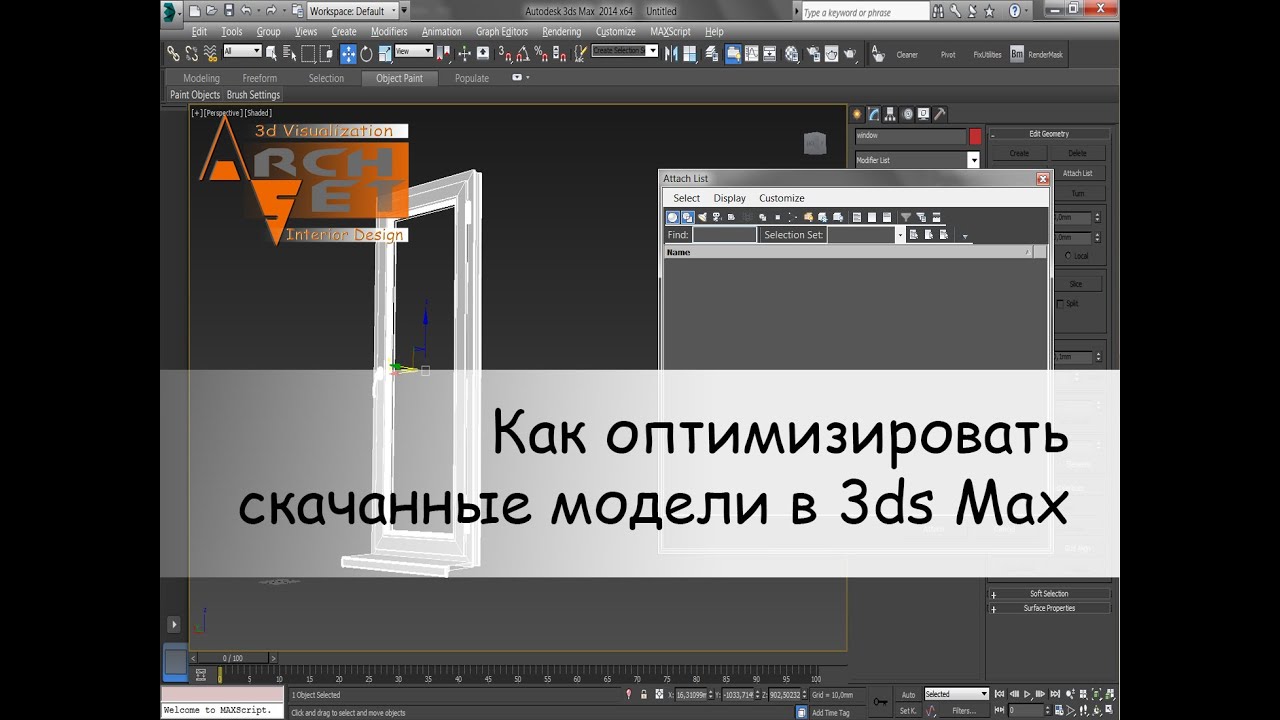The image size is (1280, 720).
Task: Click the time slider 0 / 100 handle
Action: point(232,658)
